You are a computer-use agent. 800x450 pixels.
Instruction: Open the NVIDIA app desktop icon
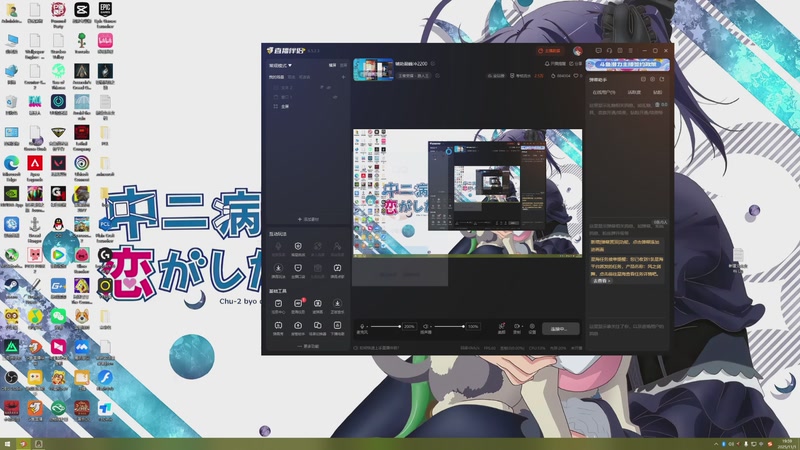11,198
